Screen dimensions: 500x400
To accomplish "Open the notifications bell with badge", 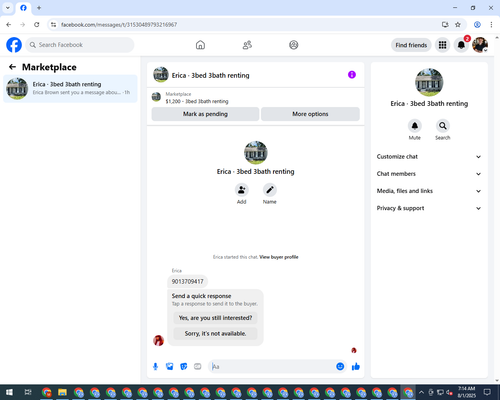I will (461, 45).
